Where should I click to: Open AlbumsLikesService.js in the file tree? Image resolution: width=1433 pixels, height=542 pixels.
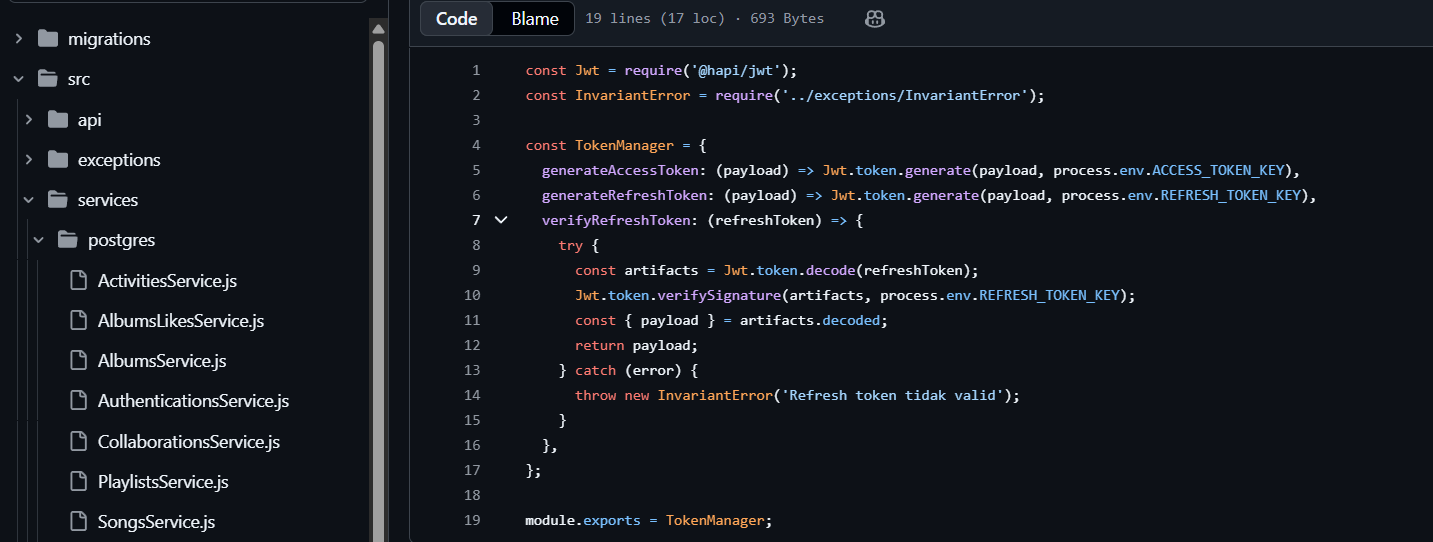181,321
